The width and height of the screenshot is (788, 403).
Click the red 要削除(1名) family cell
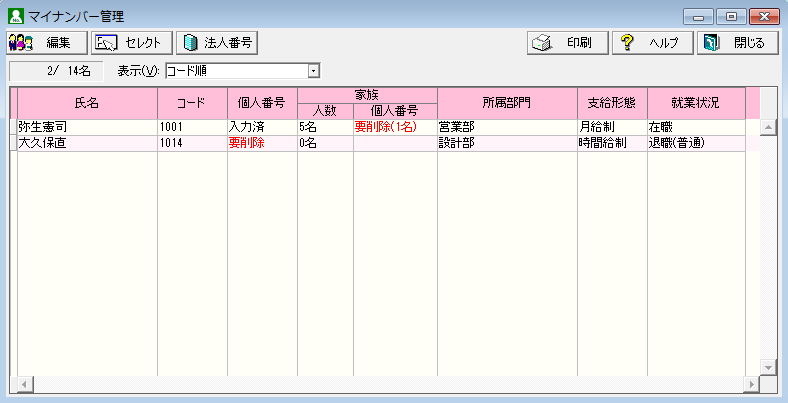[x=395, y=127]
